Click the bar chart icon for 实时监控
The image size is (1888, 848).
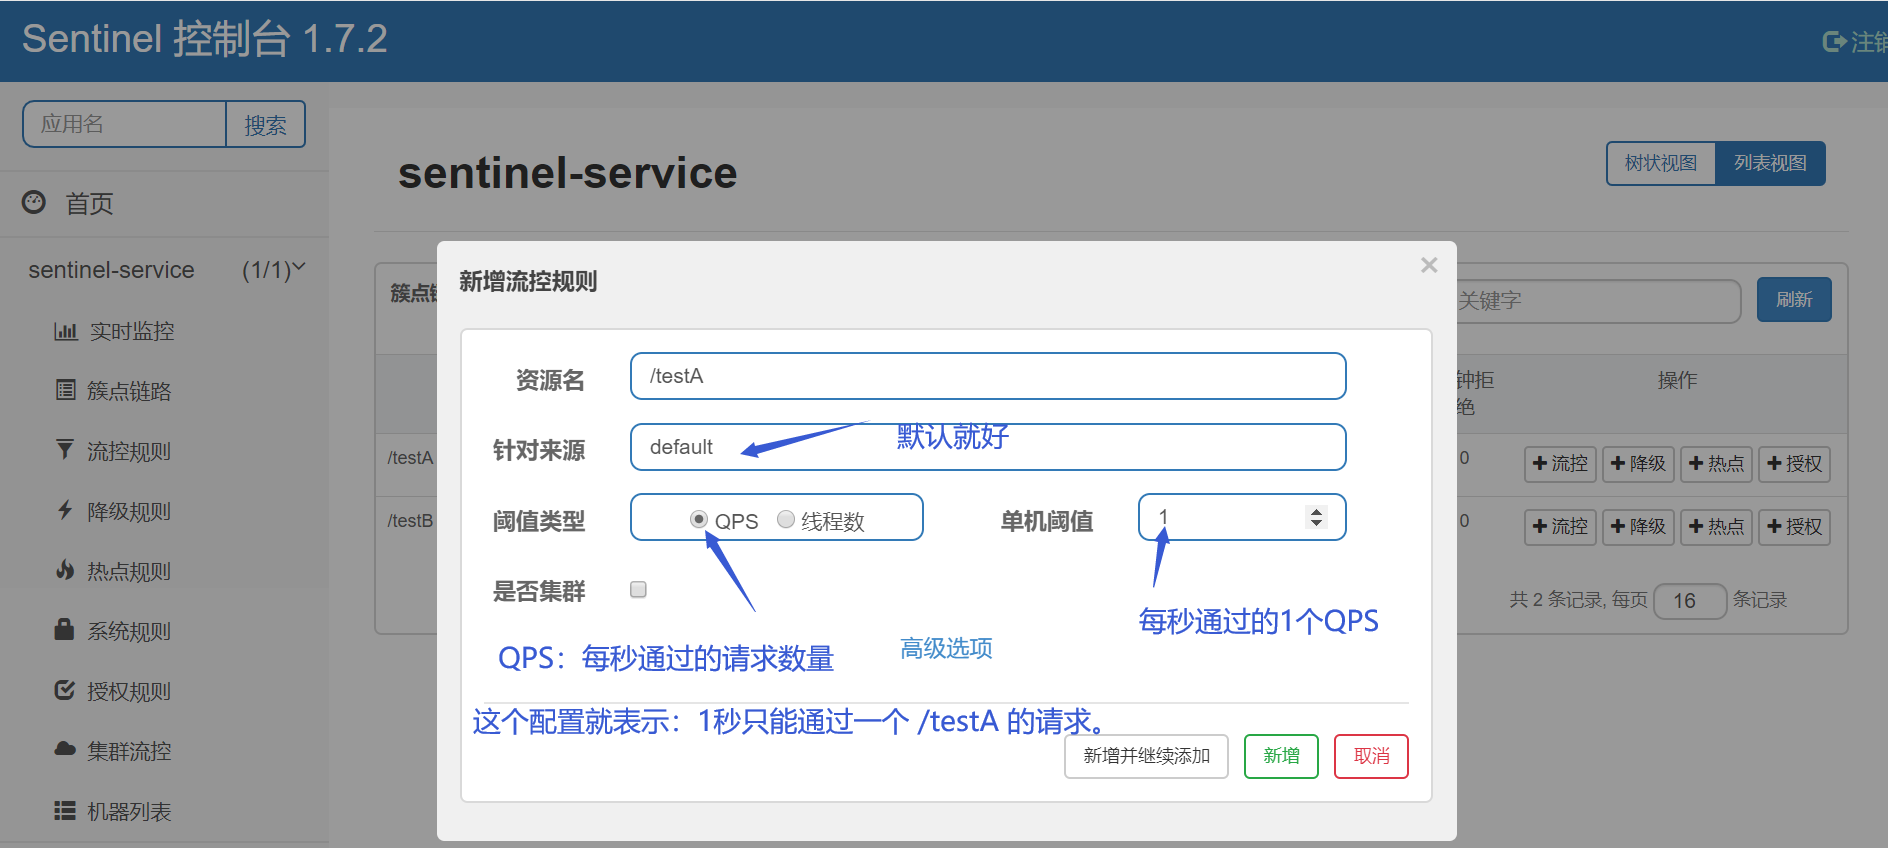pyautogui.click(x=66, y=331)
